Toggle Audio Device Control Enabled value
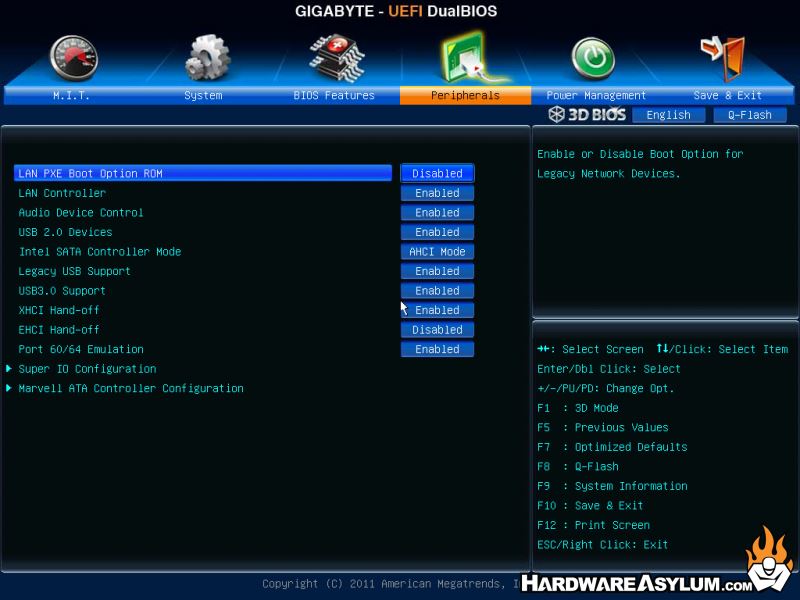This screenshot has width=800, height=600. point(437,212)
